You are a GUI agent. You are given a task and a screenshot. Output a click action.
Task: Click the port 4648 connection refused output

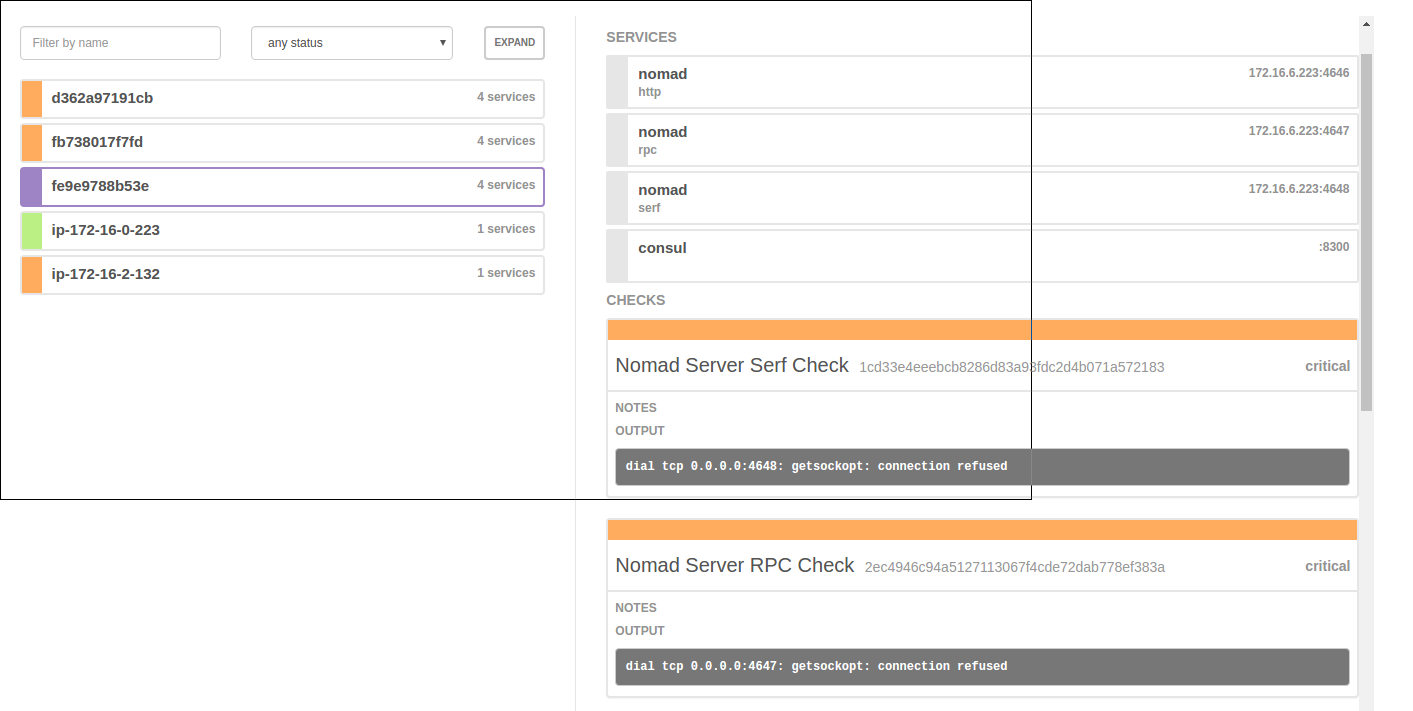click(x=982, y=467)
